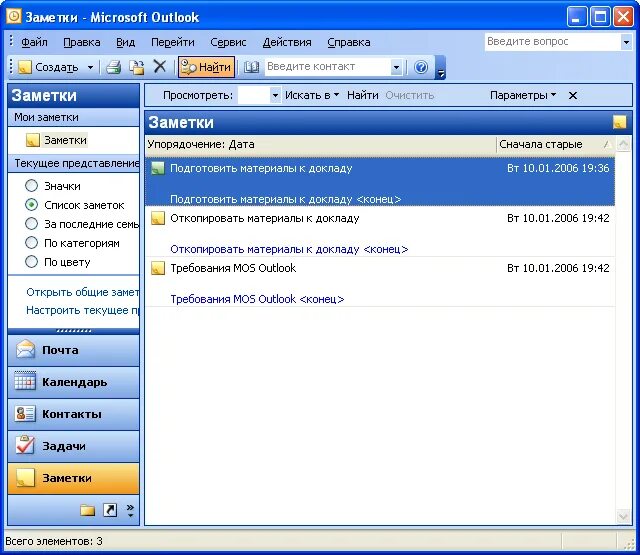Open the Файл menu

[34, 42]
